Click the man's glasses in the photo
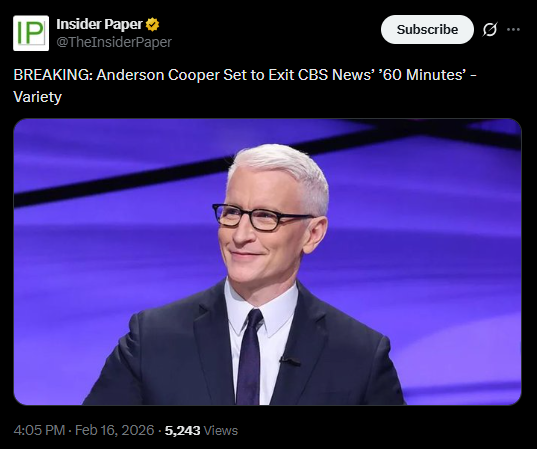 (x=260, y=217)
